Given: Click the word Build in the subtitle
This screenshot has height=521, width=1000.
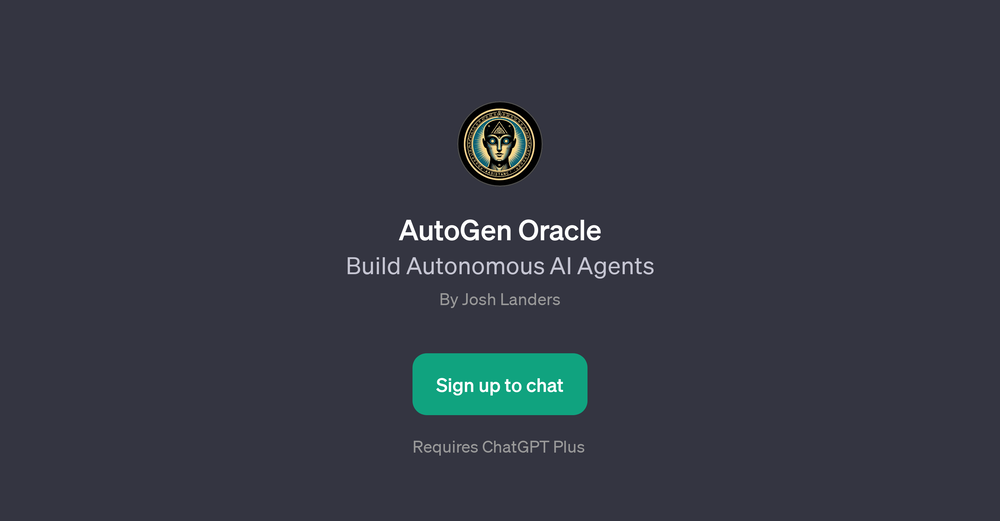Looking at the screenshot, I should coord(373,267).
